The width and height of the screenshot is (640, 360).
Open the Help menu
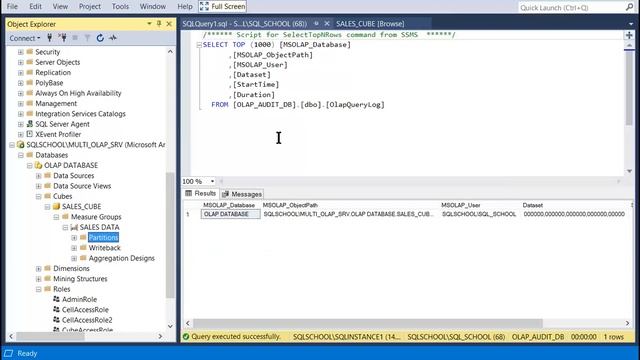click(184, 7)
